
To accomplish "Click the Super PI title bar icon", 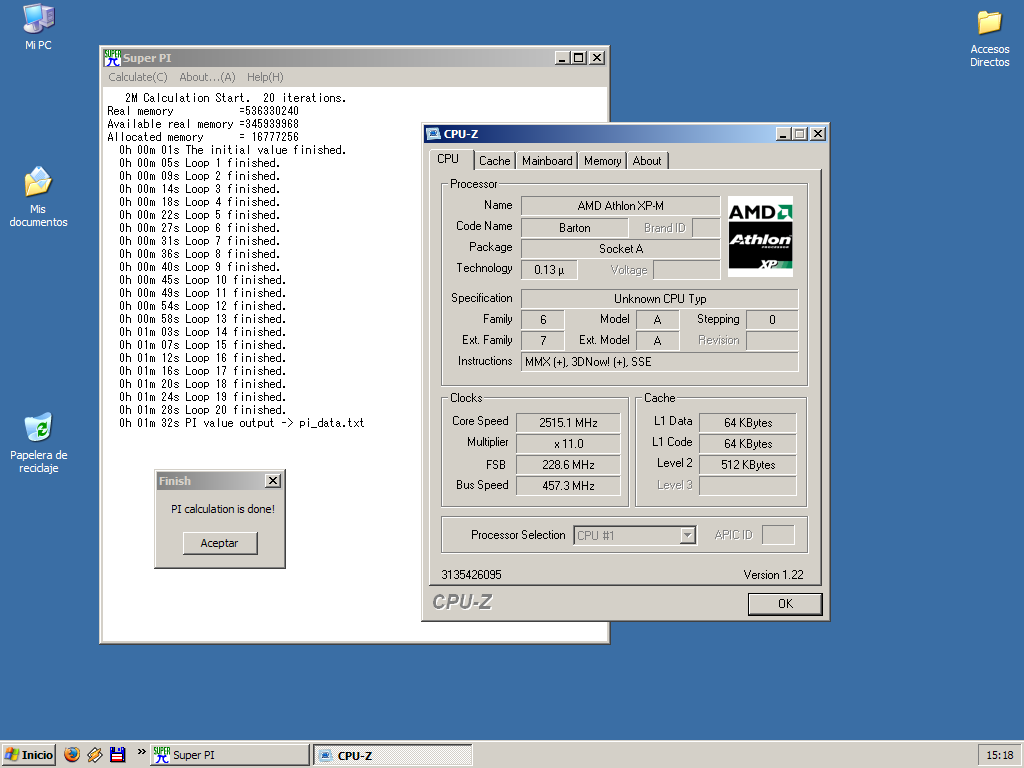I will coord(112,58).
